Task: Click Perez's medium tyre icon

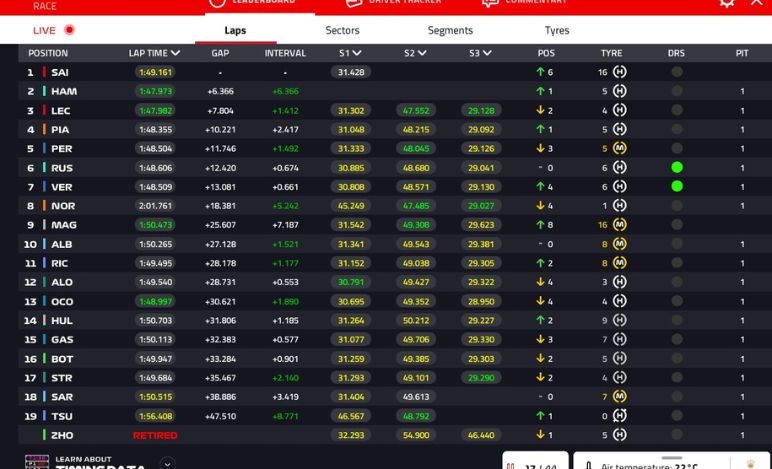Action: click(620, 149)
